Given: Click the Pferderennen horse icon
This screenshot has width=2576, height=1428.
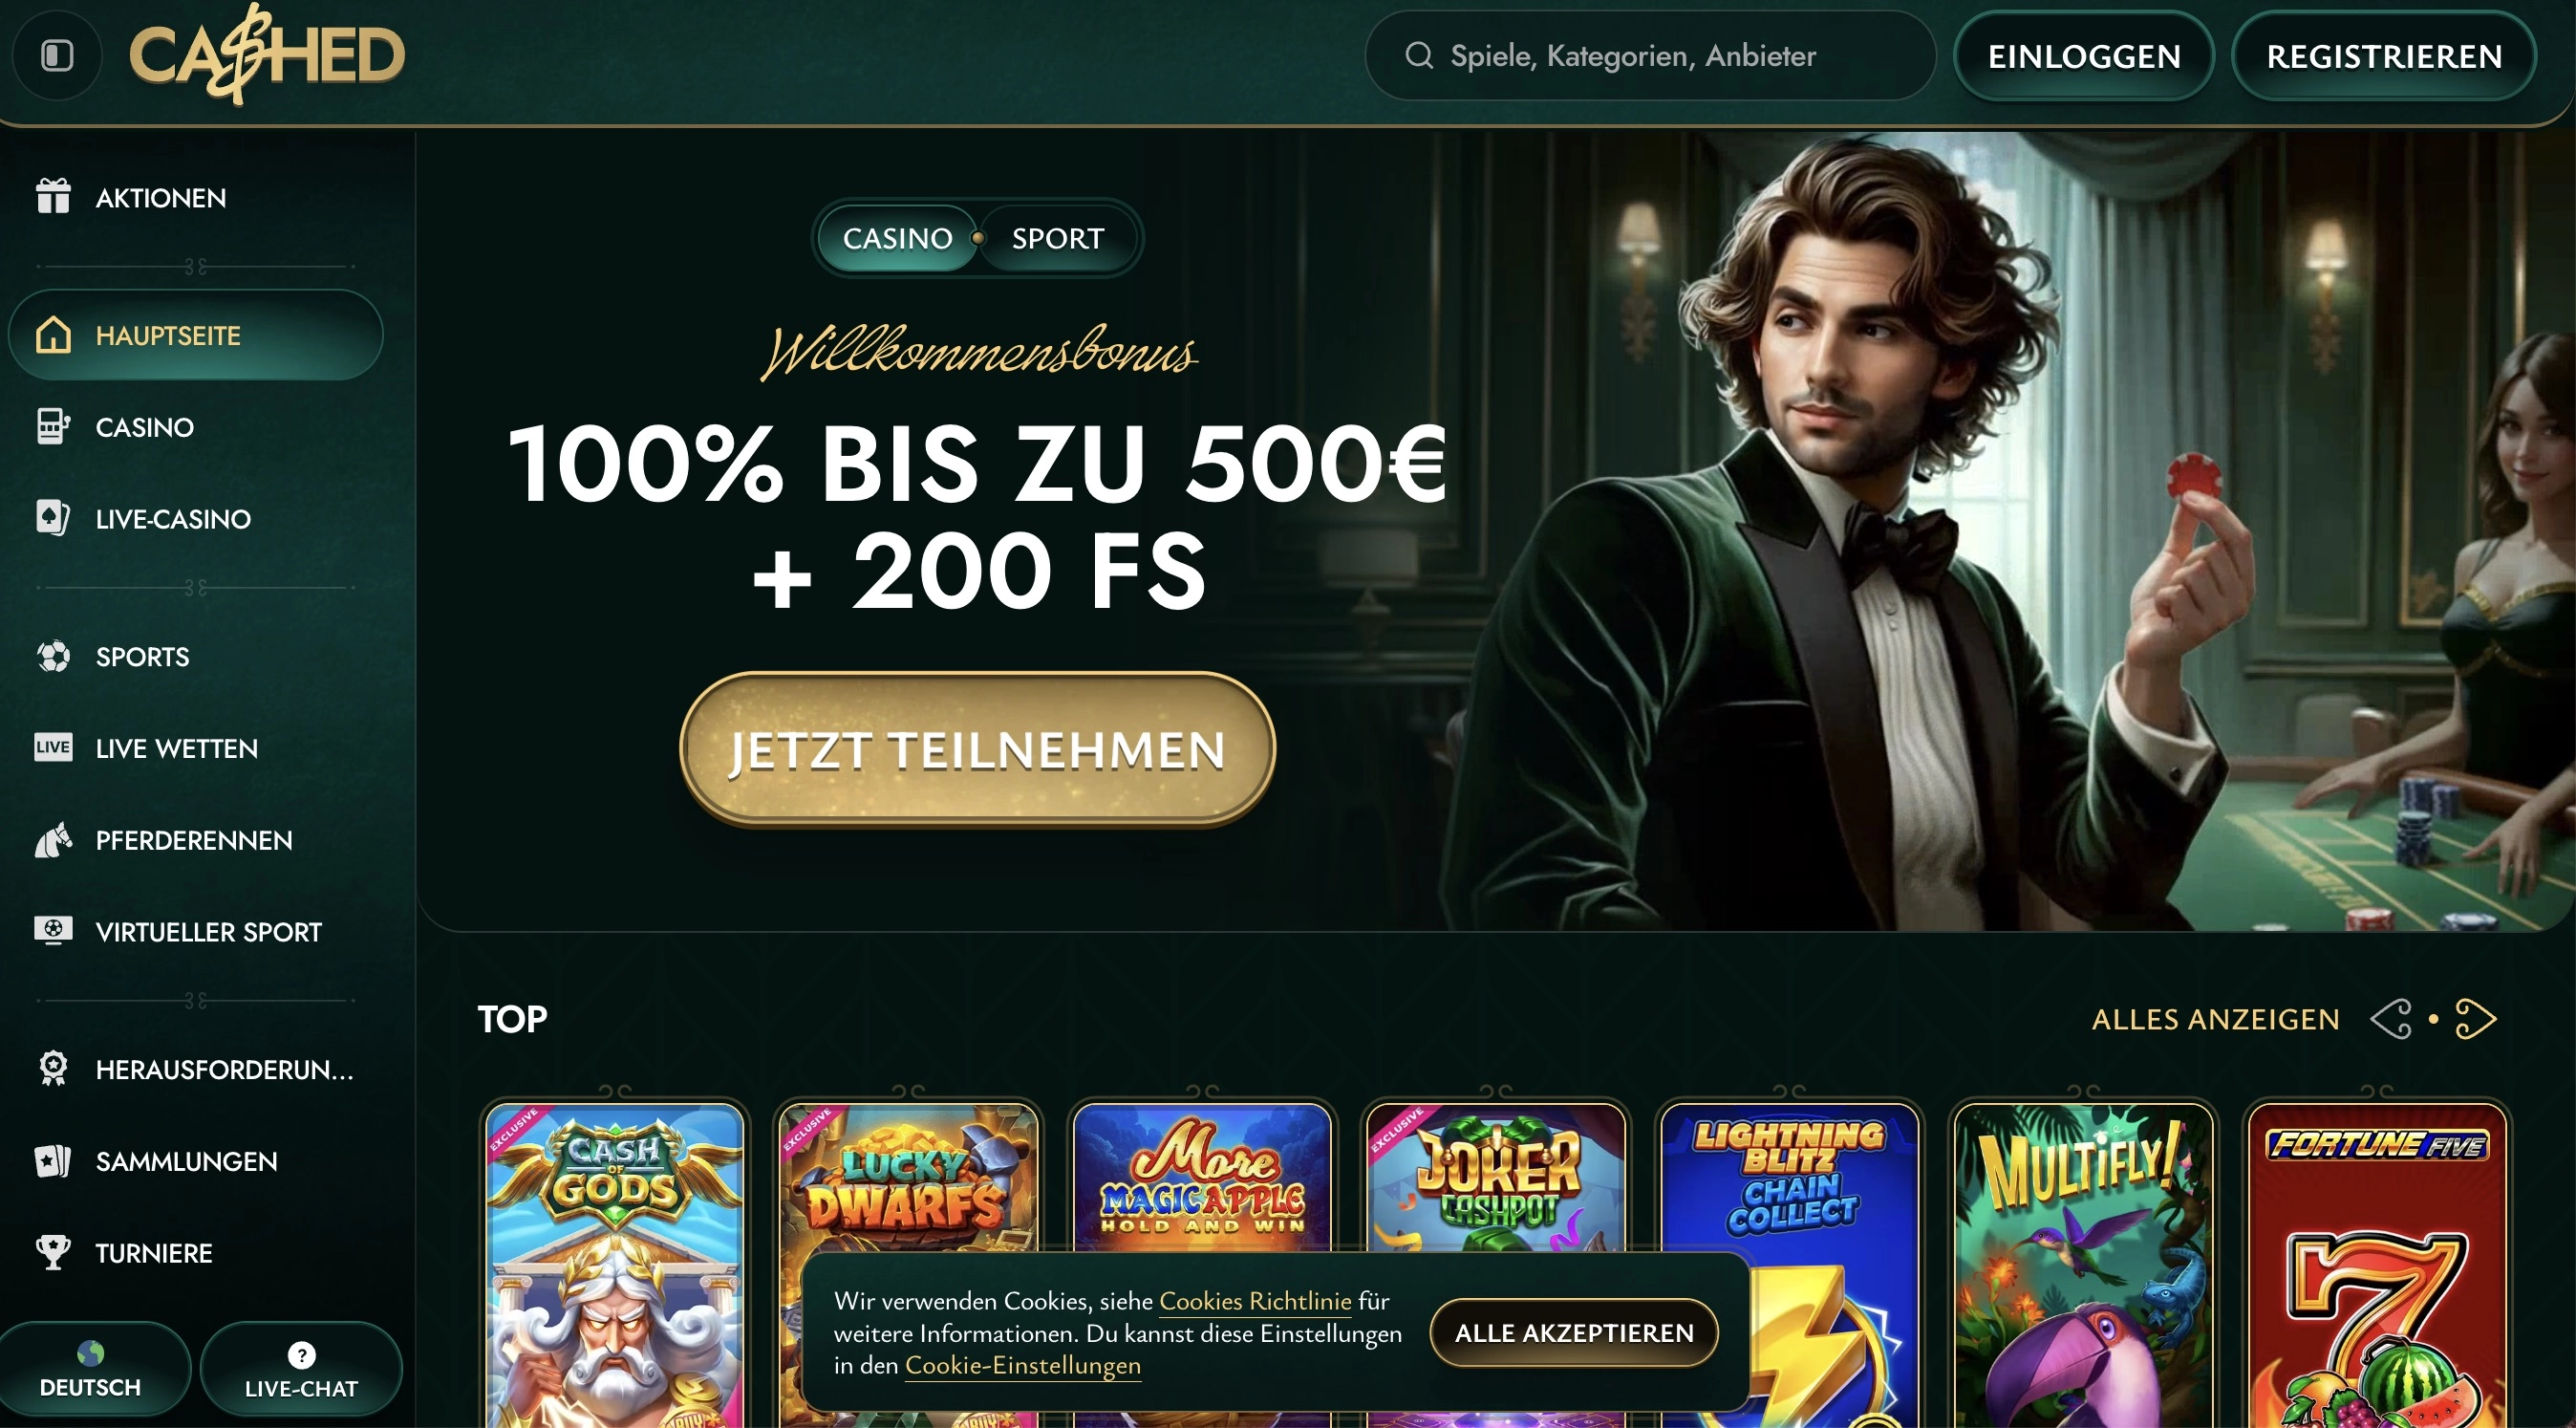Looking at the screenshot, I should (x=53, y=840).
